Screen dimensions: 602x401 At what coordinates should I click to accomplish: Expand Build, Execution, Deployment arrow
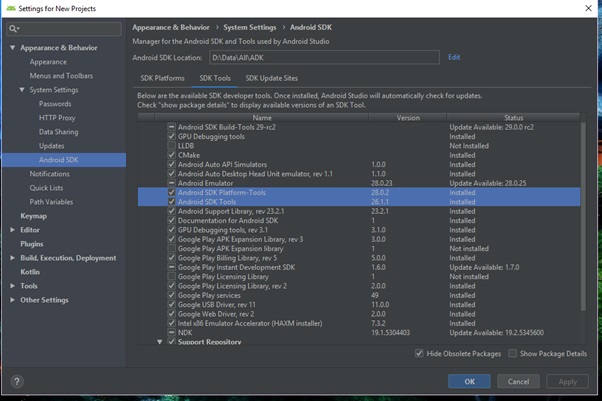click(13, 258)
